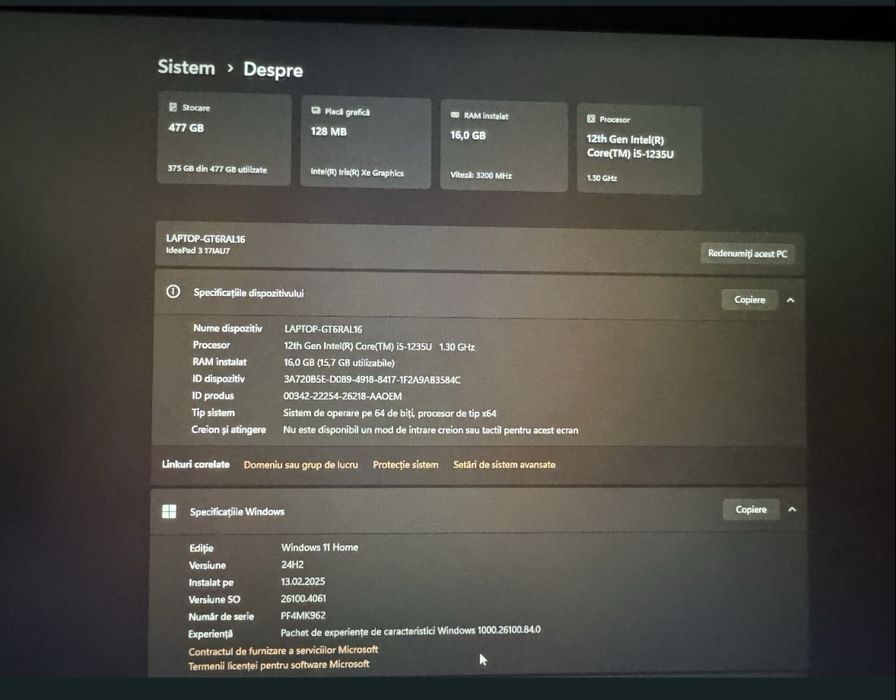The image size is (896, 700).
Task: Click the RAM instalat memory icon
Action: [455, 115]
